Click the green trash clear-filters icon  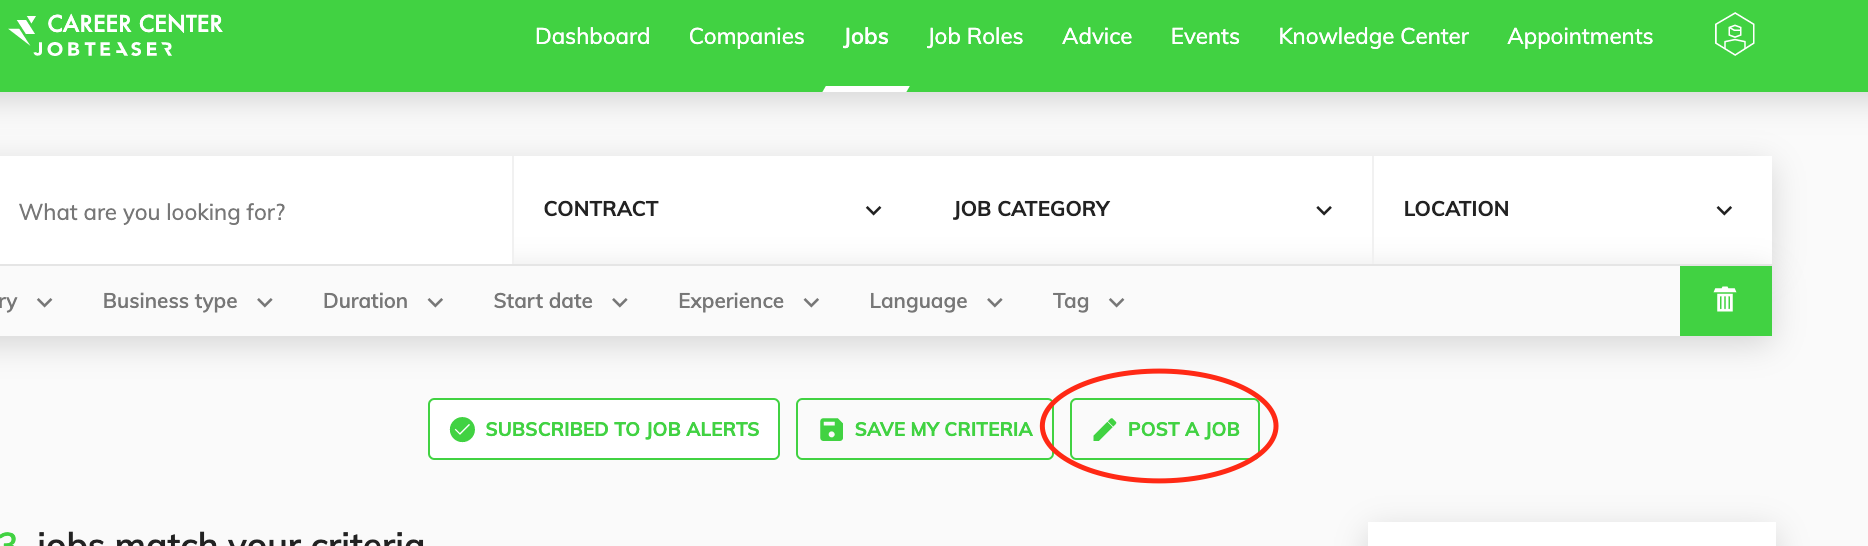[1725, 300]
